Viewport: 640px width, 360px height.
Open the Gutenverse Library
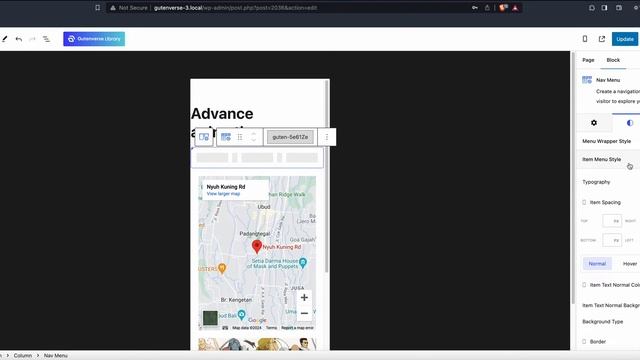click(x=94, y=39)
